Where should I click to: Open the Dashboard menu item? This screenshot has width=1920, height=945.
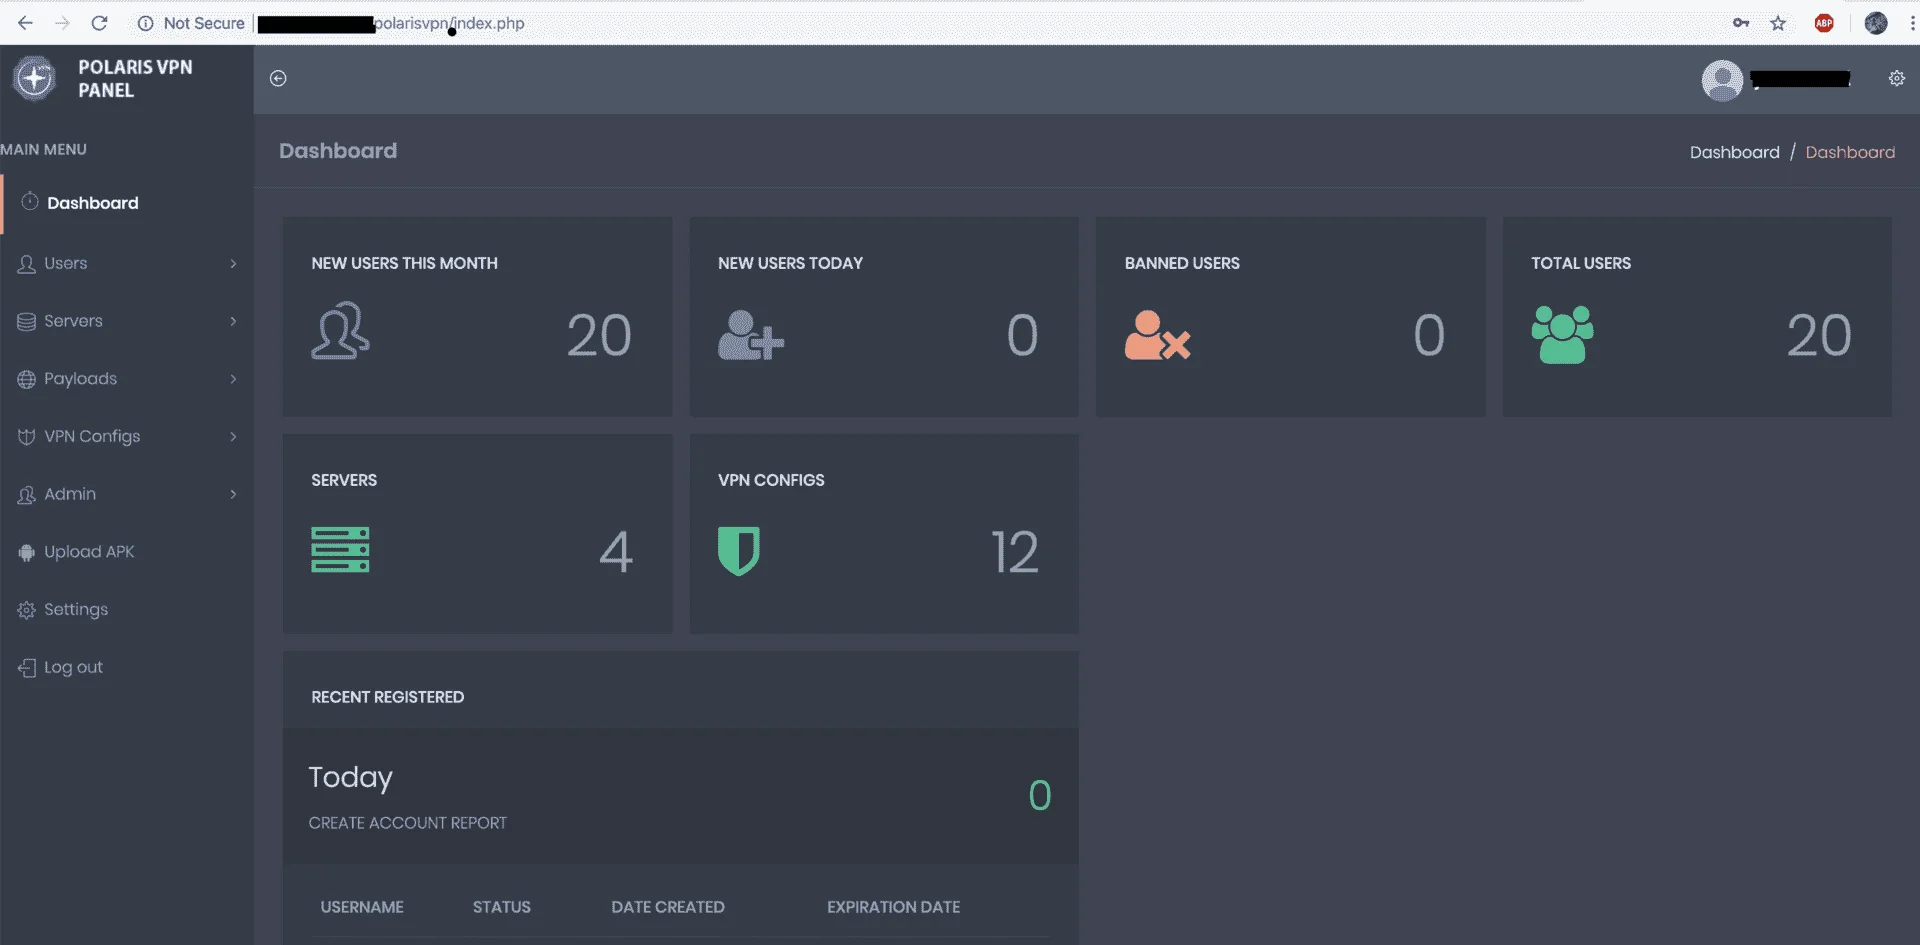tap(127, 203)
